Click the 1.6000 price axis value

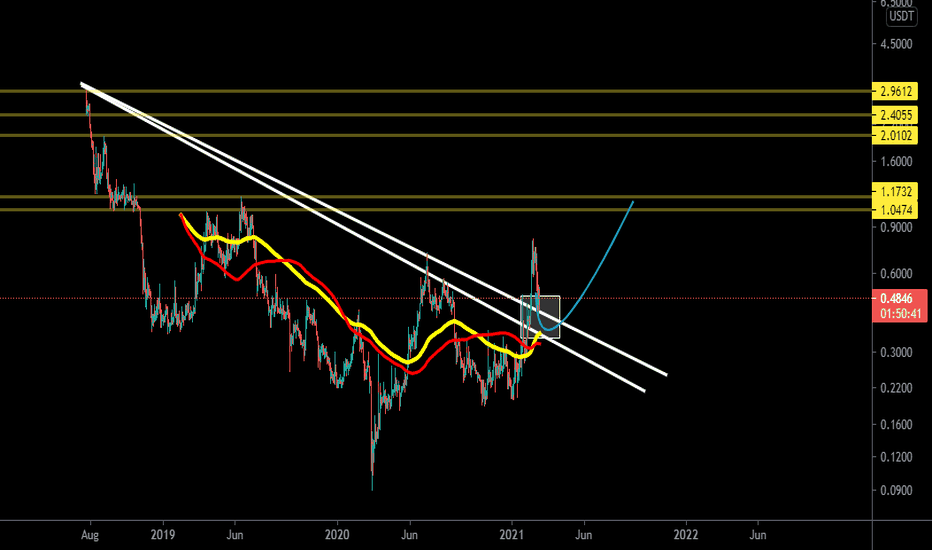pyautogui.click(x=896, y=162)
